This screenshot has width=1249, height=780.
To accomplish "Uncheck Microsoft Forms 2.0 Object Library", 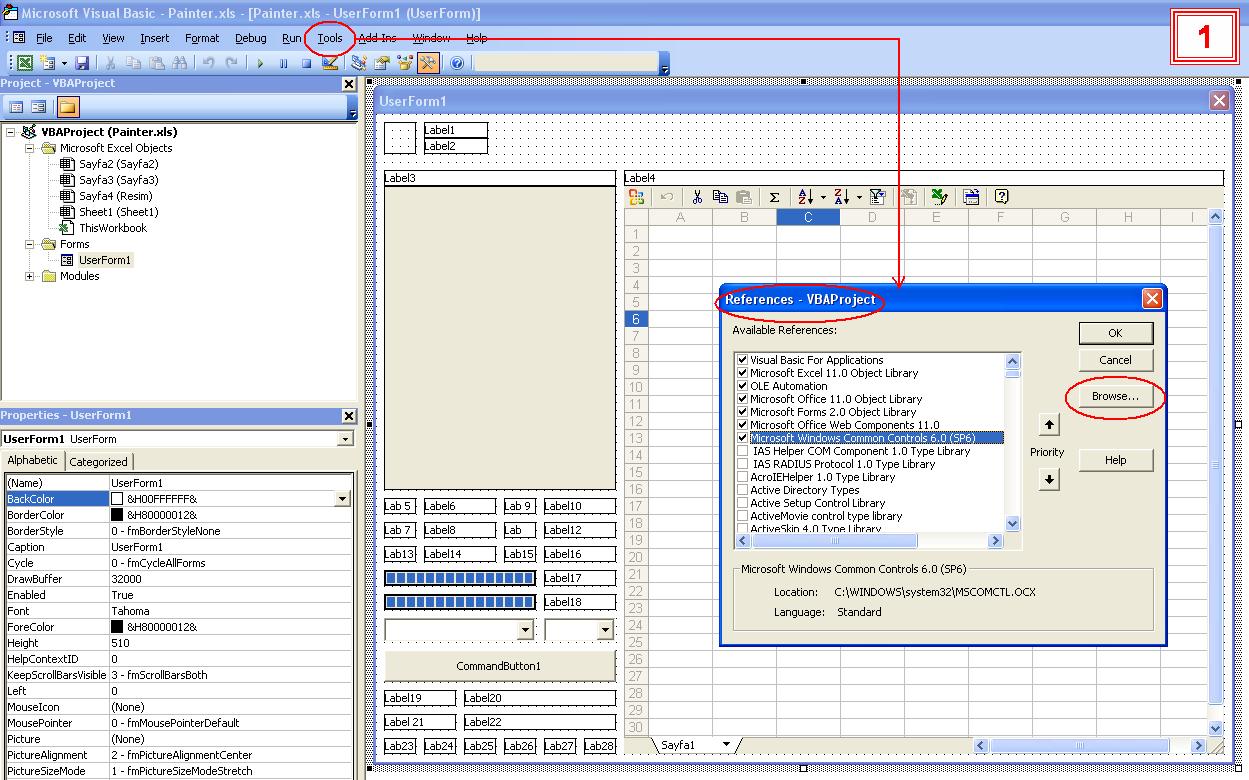I will (742, 411).
